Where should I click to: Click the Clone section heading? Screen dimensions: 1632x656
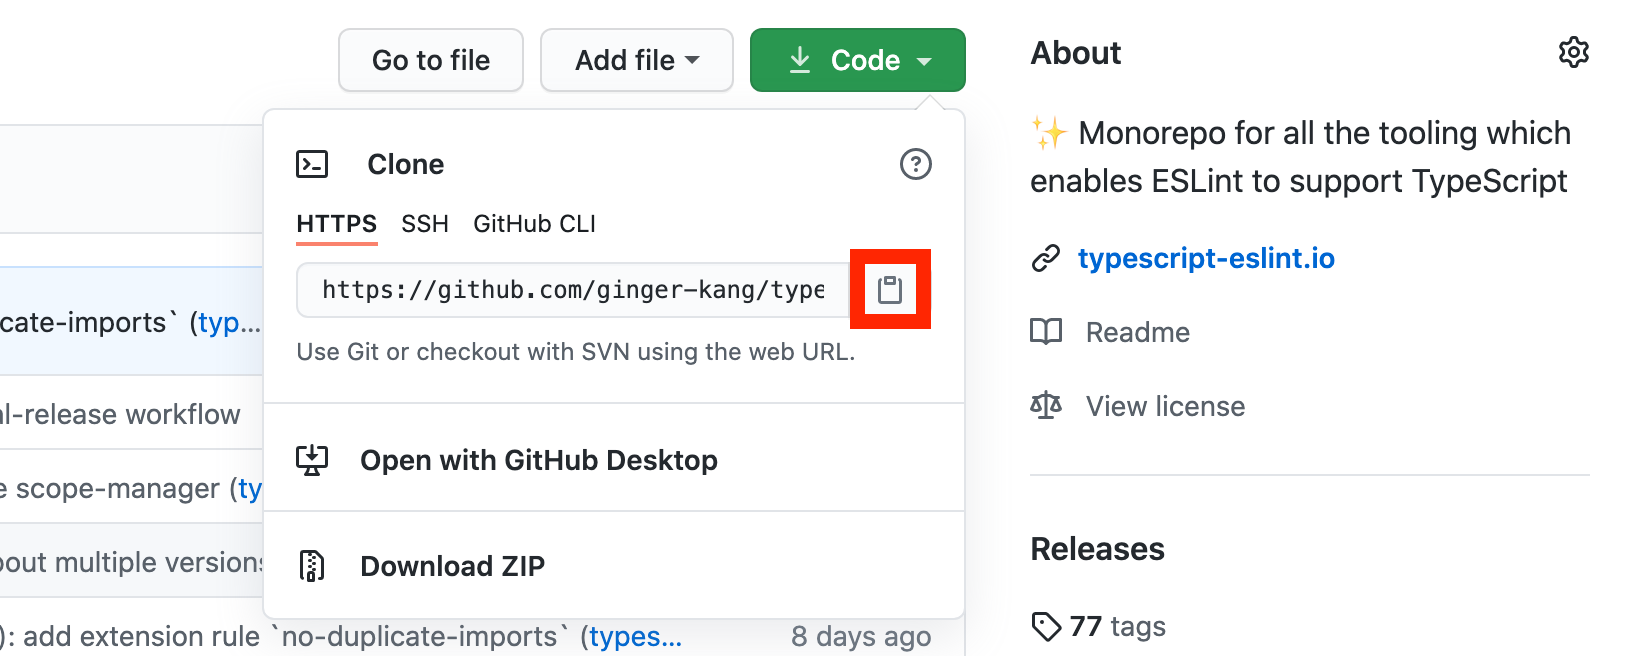coord(406,164)
